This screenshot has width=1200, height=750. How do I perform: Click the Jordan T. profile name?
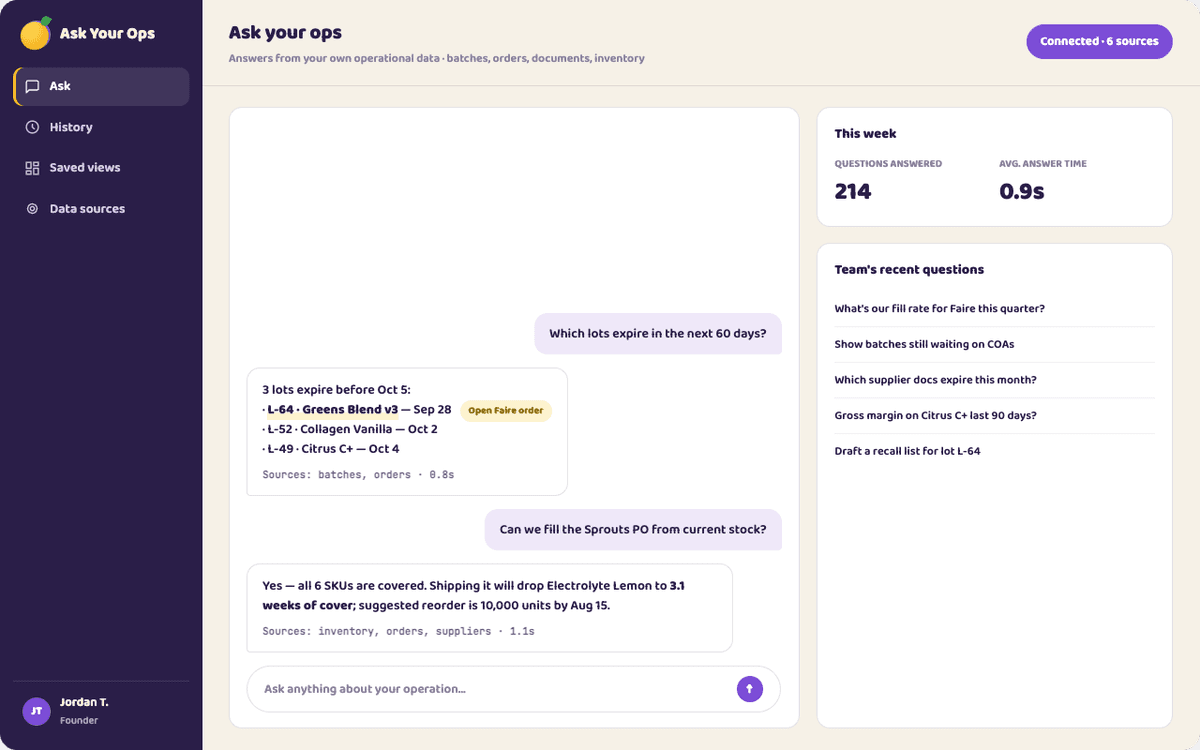coord(84,702)
